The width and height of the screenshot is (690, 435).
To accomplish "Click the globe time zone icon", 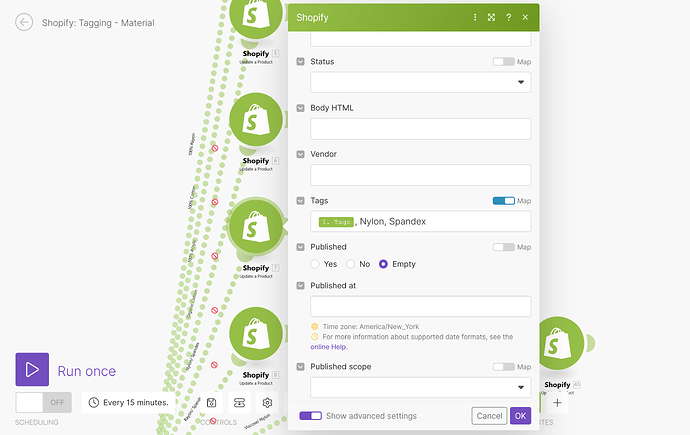I will pos(315,326).
